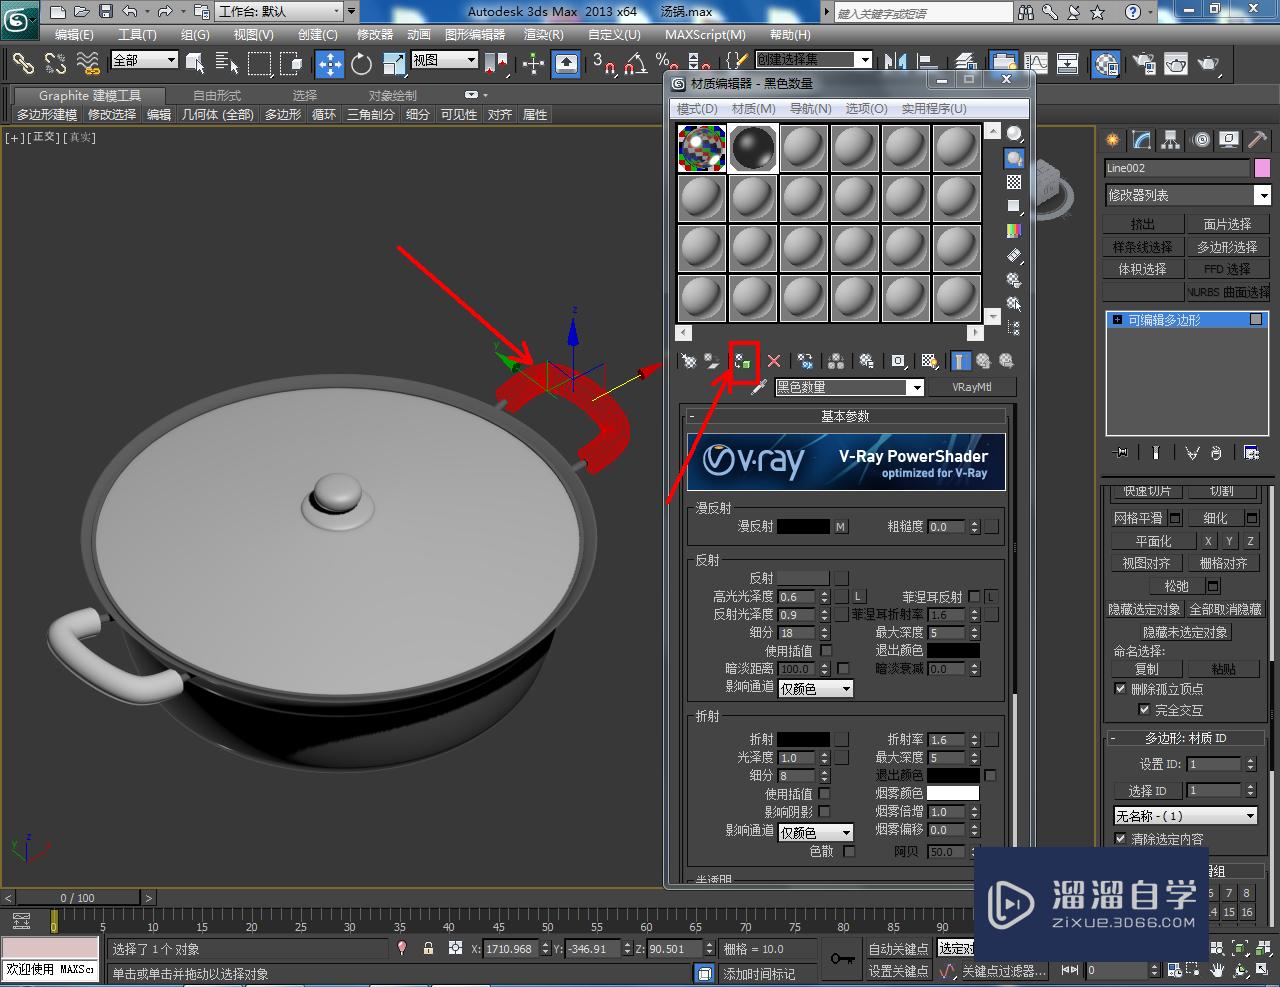Toggle 影响阴影 checkbox

pos(824,812)
